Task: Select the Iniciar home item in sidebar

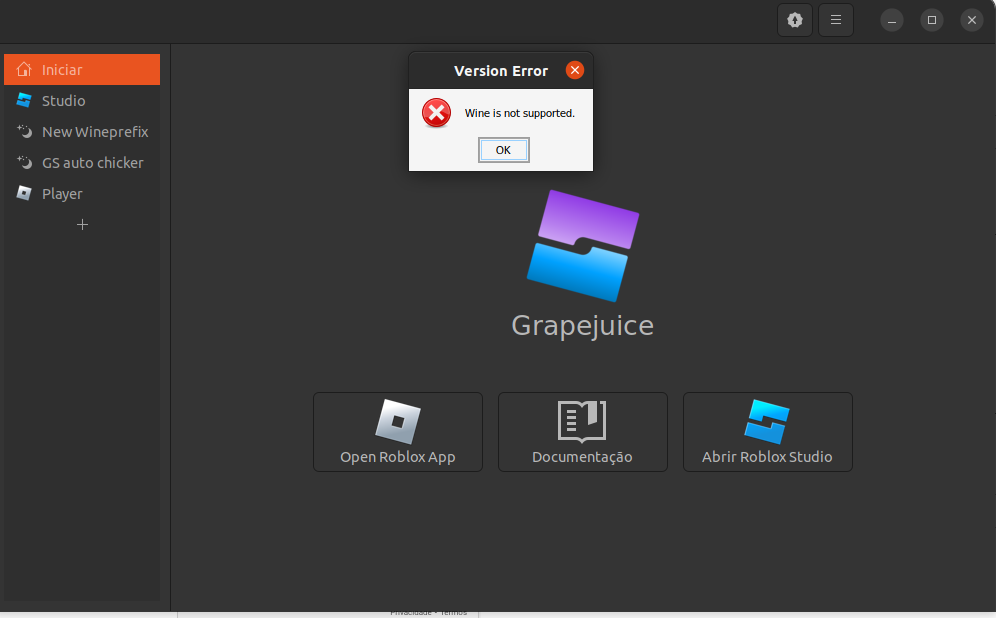Action: click(82, 70)
